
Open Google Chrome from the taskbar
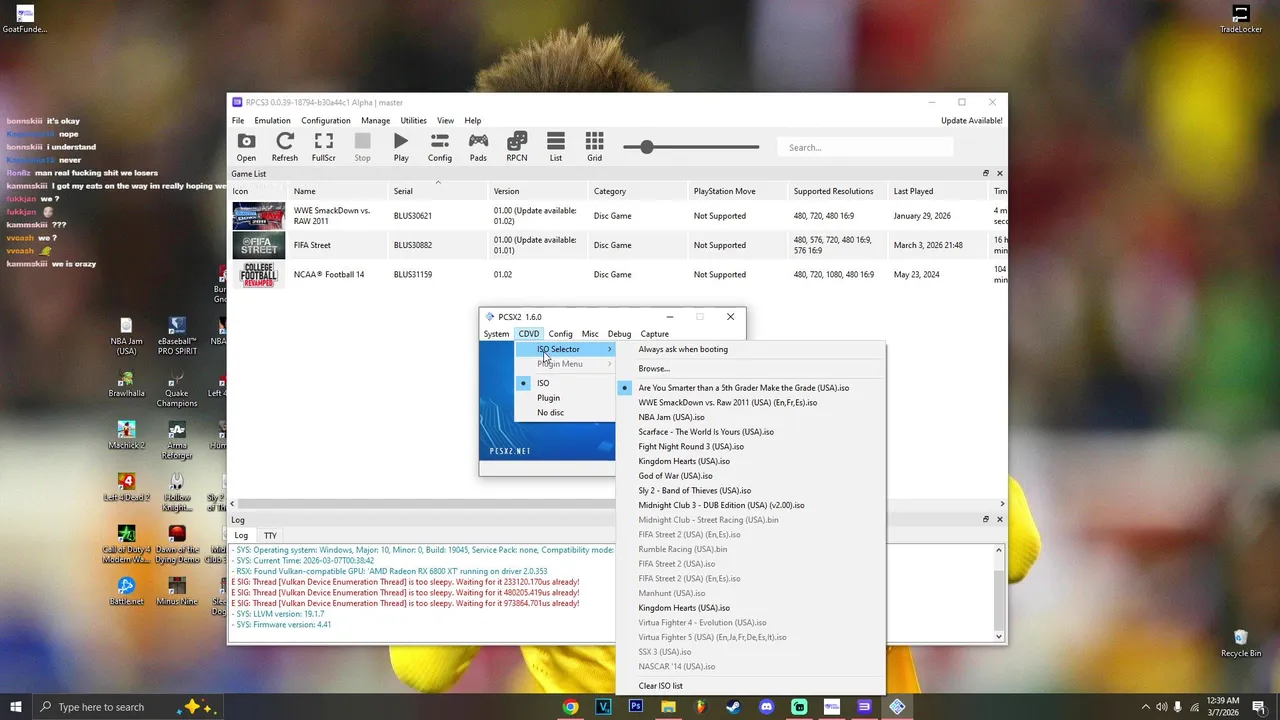(570, 707)
